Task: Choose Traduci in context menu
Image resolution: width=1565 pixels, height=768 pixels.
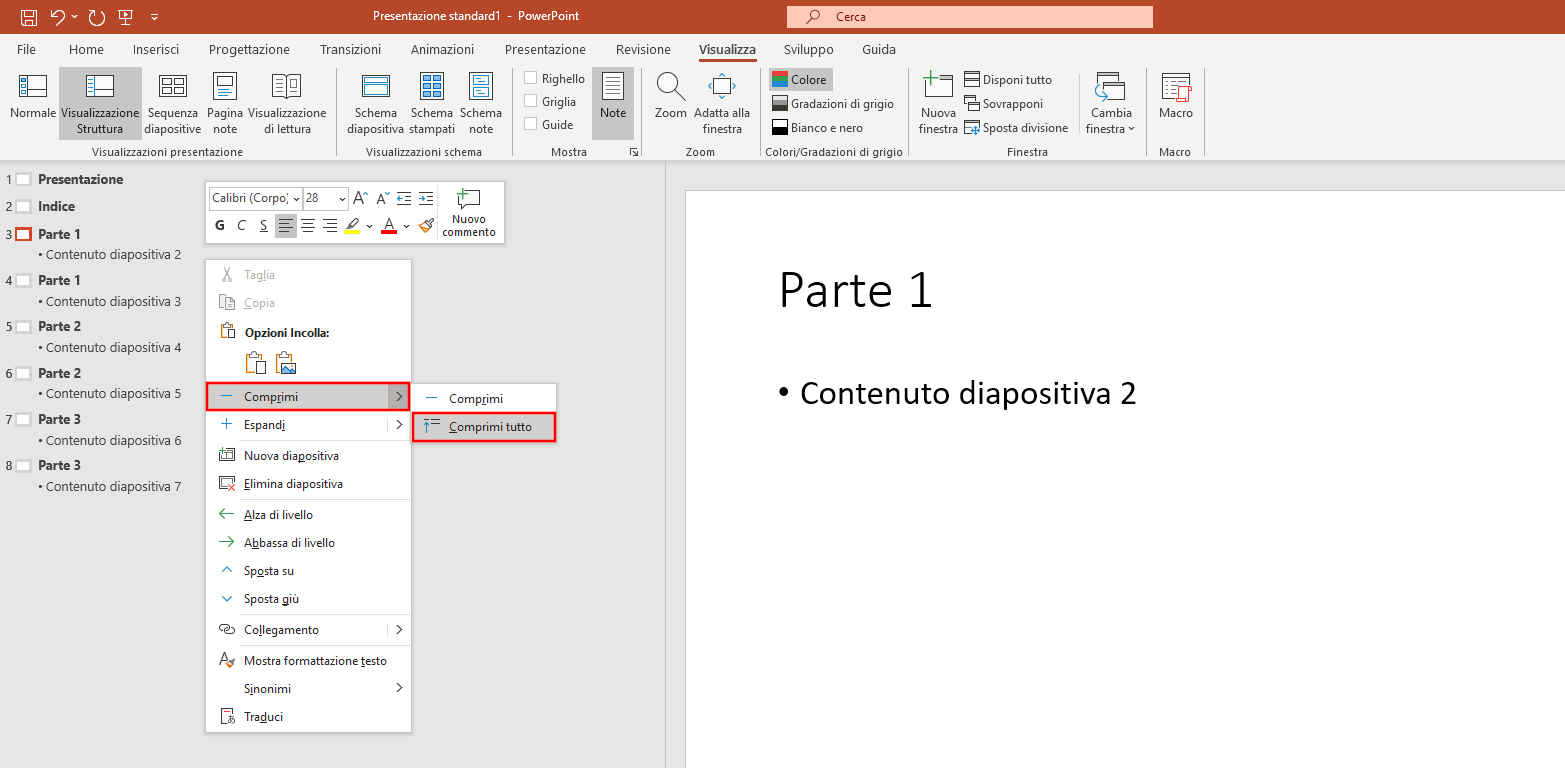Action: 308,716
